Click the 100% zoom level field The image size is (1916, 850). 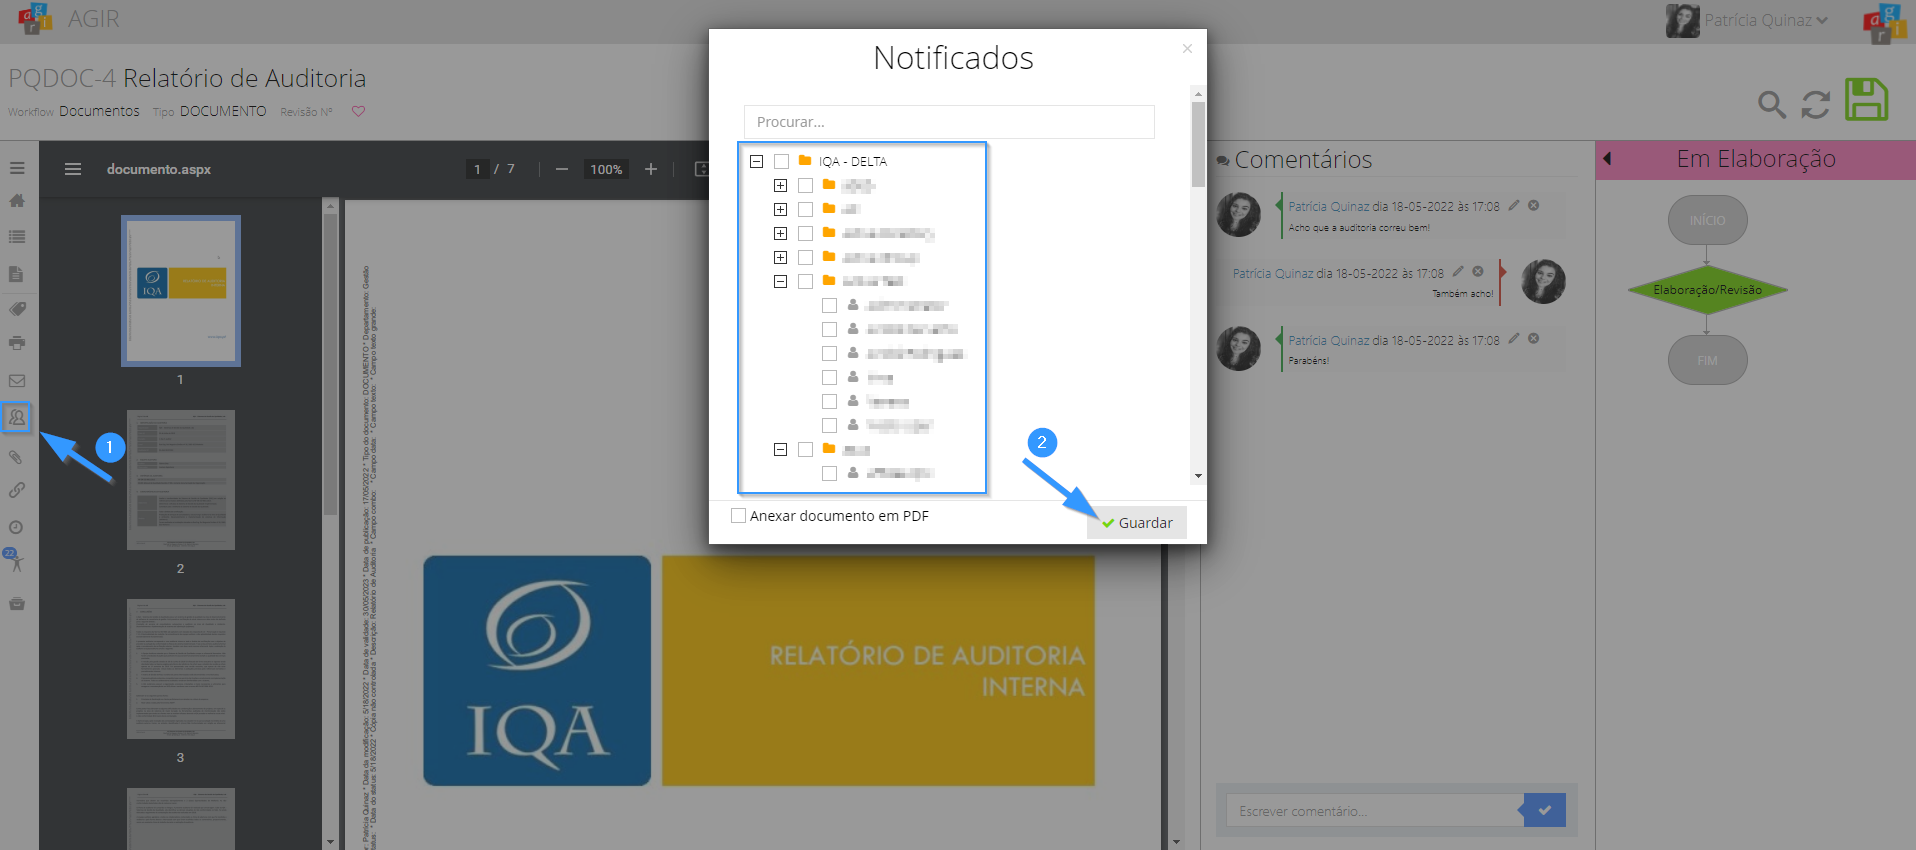(607, 169)
